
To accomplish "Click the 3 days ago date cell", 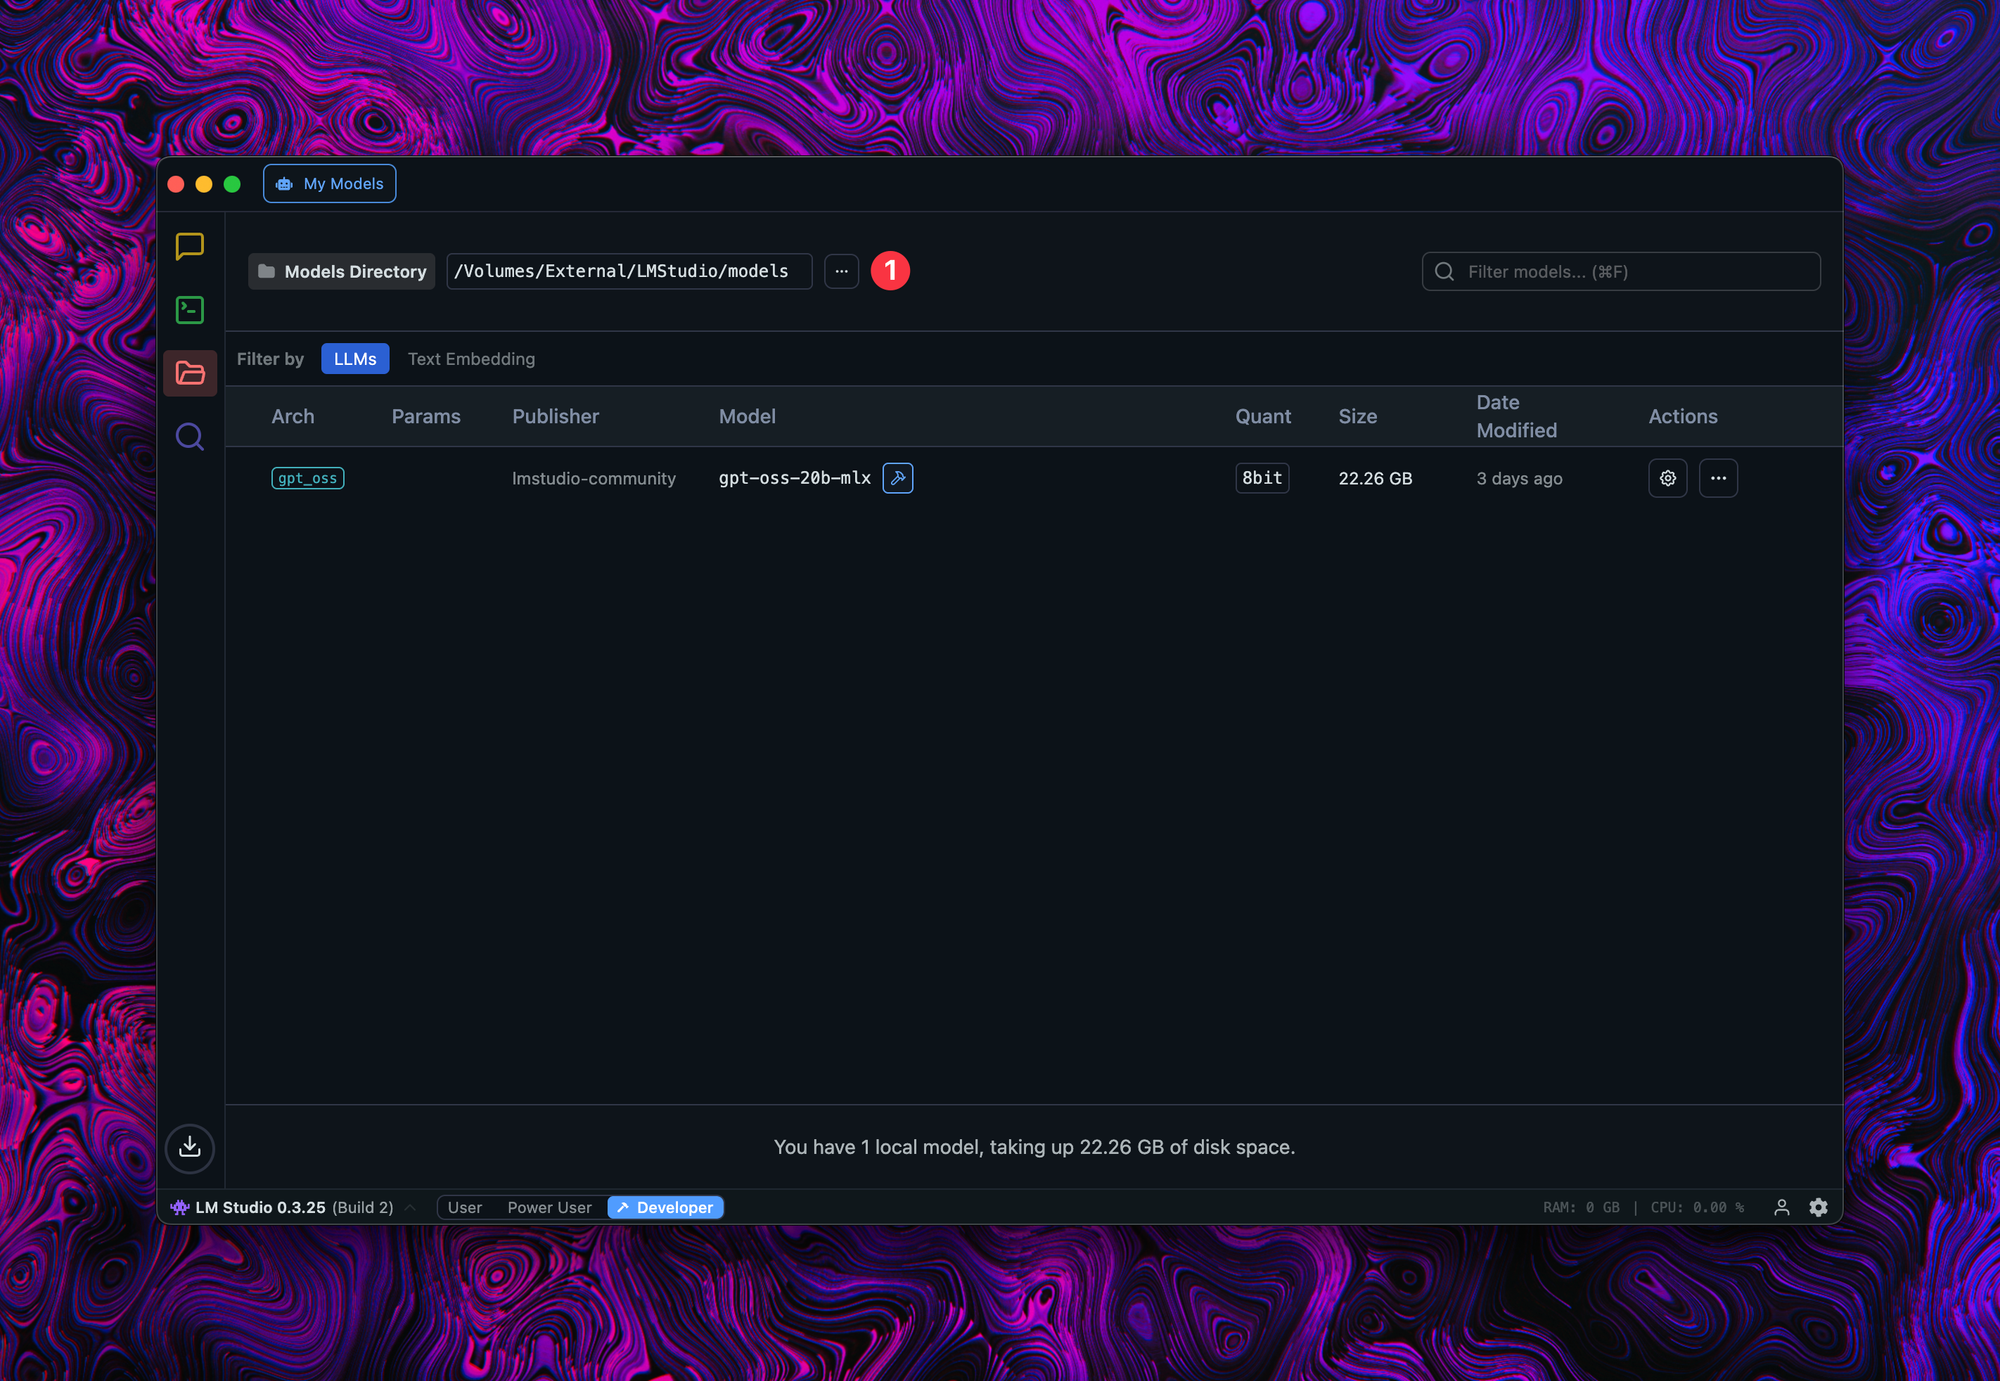I will point(1519,478).
